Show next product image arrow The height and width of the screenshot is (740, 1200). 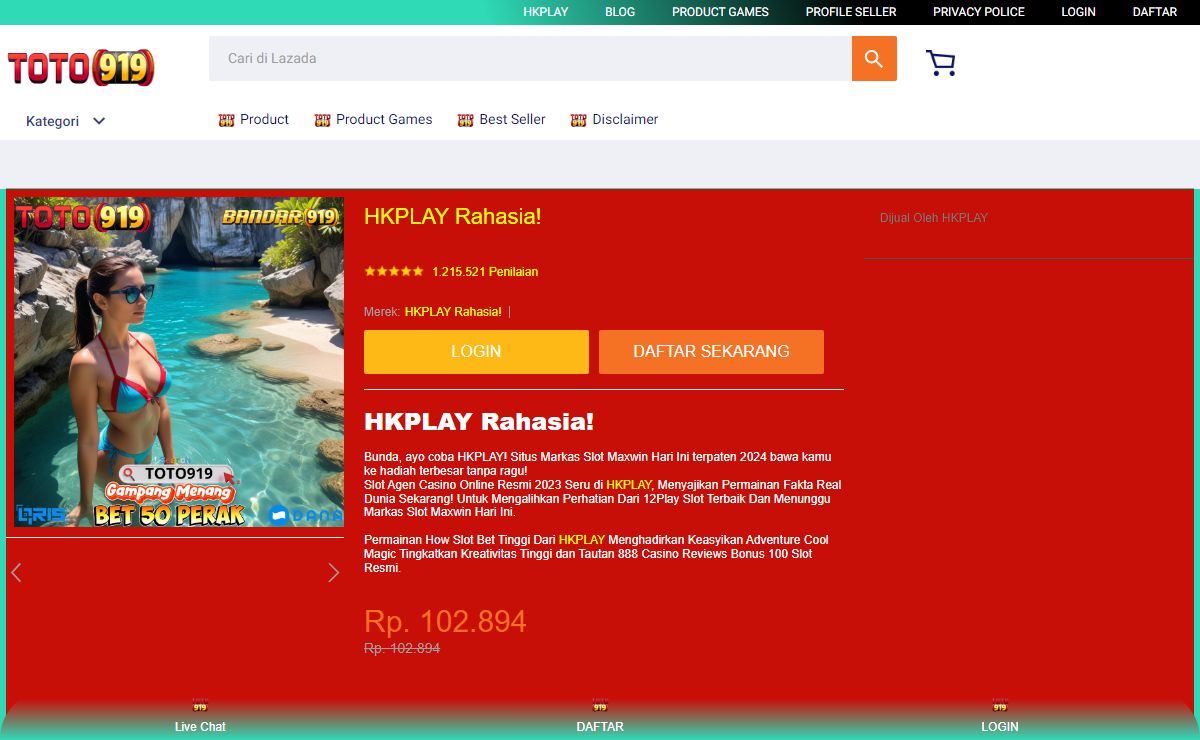tap(334, 572)
